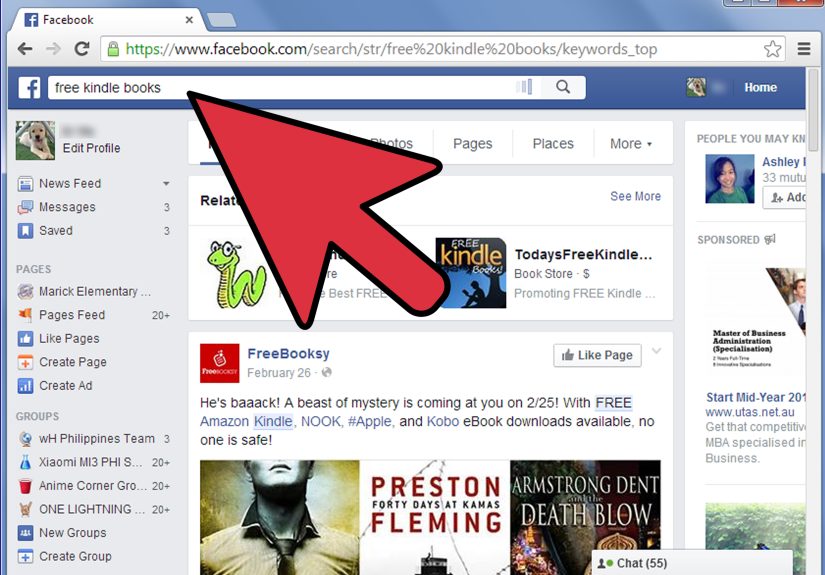This screenshot has height=575, width=825.
Task: Open the FreeBooksy page name link
Action: pyautogui.click(x=288, y=354)
